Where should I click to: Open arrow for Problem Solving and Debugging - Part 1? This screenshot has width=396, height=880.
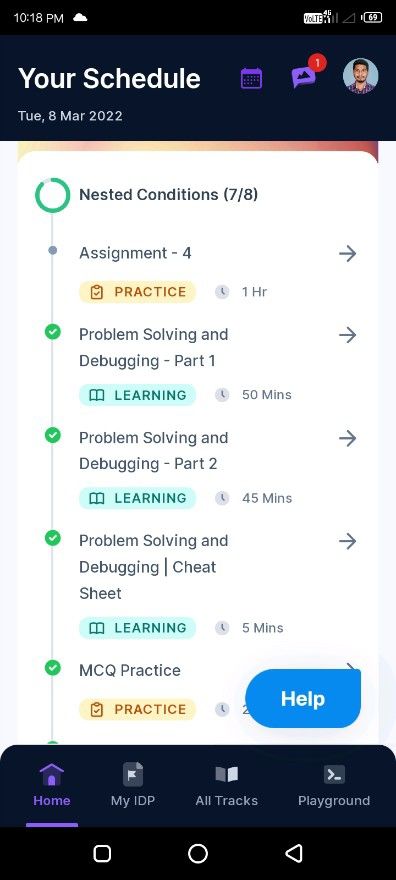click(348, 335)
